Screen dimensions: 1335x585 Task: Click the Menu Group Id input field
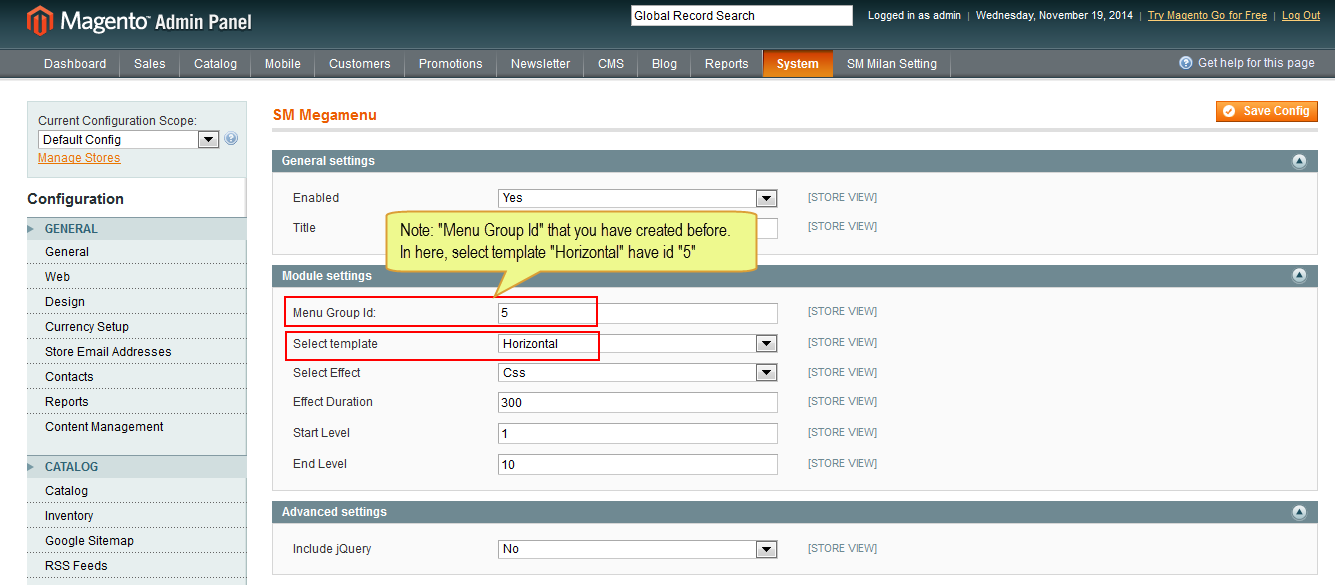pyautogui.click(x=638, y=313)
